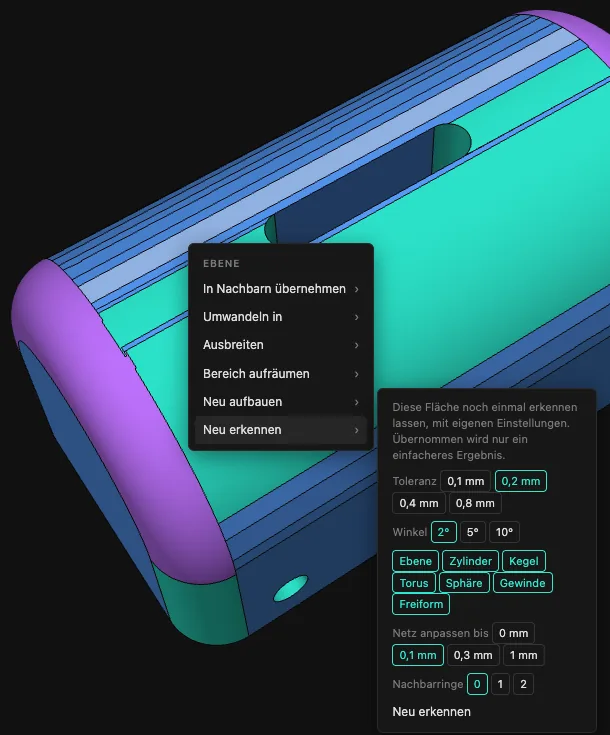Expand the Neu aufbauen submenu chevron

coord(356,402)
